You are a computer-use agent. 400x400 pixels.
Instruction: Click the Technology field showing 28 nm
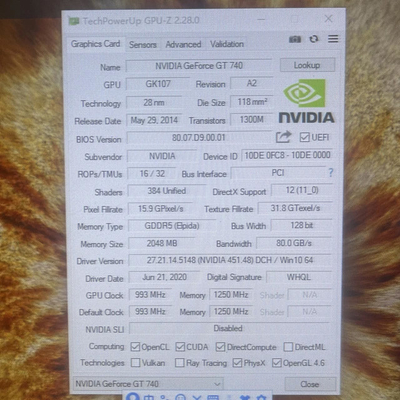[154, 102]
